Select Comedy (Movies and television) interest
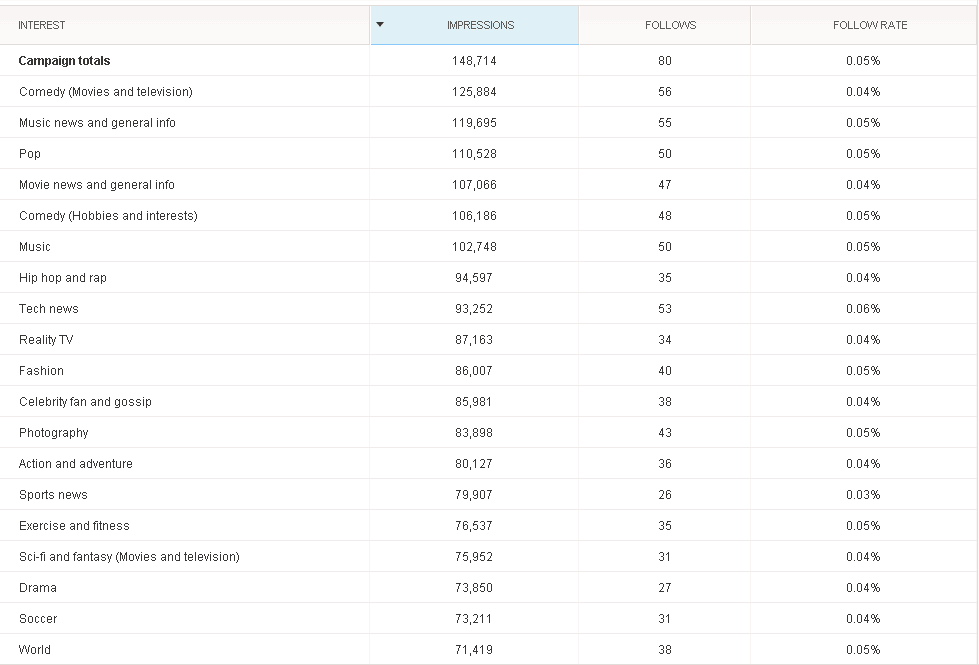Viewport: 979px width, 665px height. (x=106, y=92)
